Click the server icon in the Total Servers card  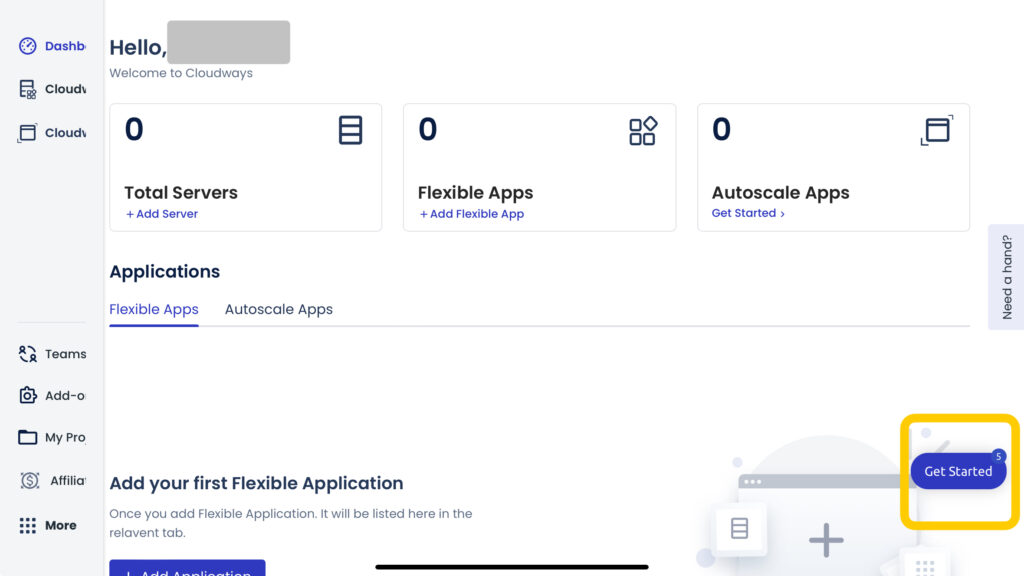pyautogui.click(x=351, y=130)
